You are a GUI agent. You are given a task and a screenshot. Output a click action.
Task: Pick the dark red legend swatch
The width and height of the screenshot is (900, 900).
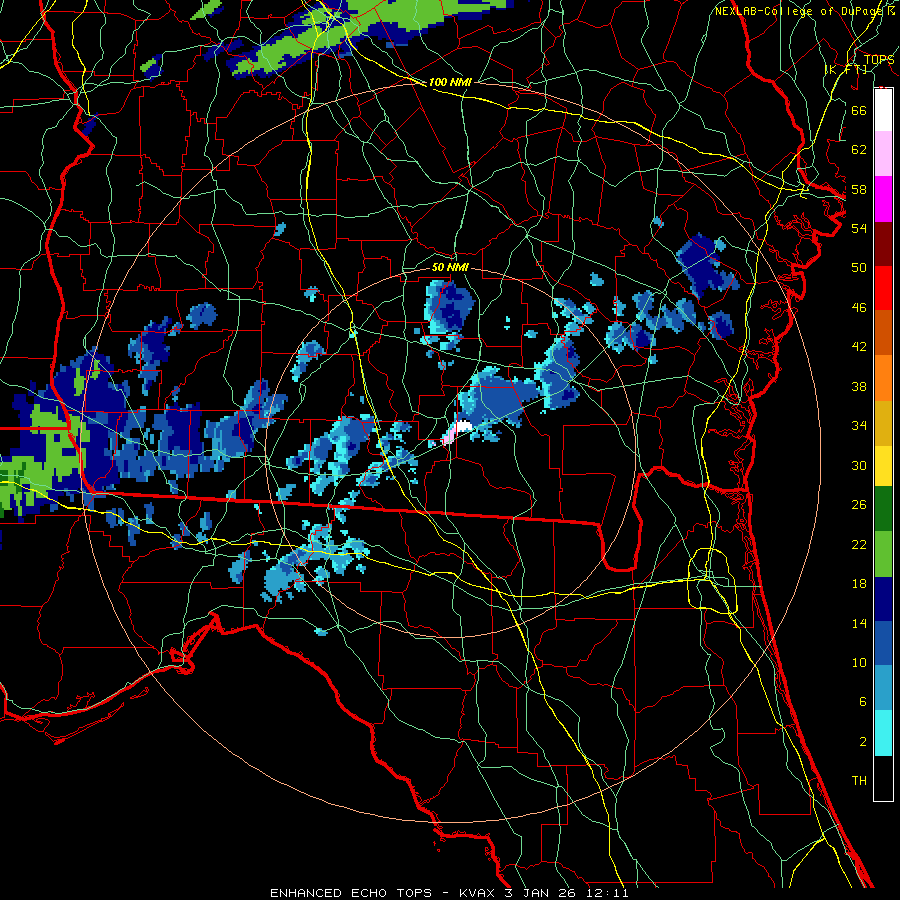coord(883,243)
